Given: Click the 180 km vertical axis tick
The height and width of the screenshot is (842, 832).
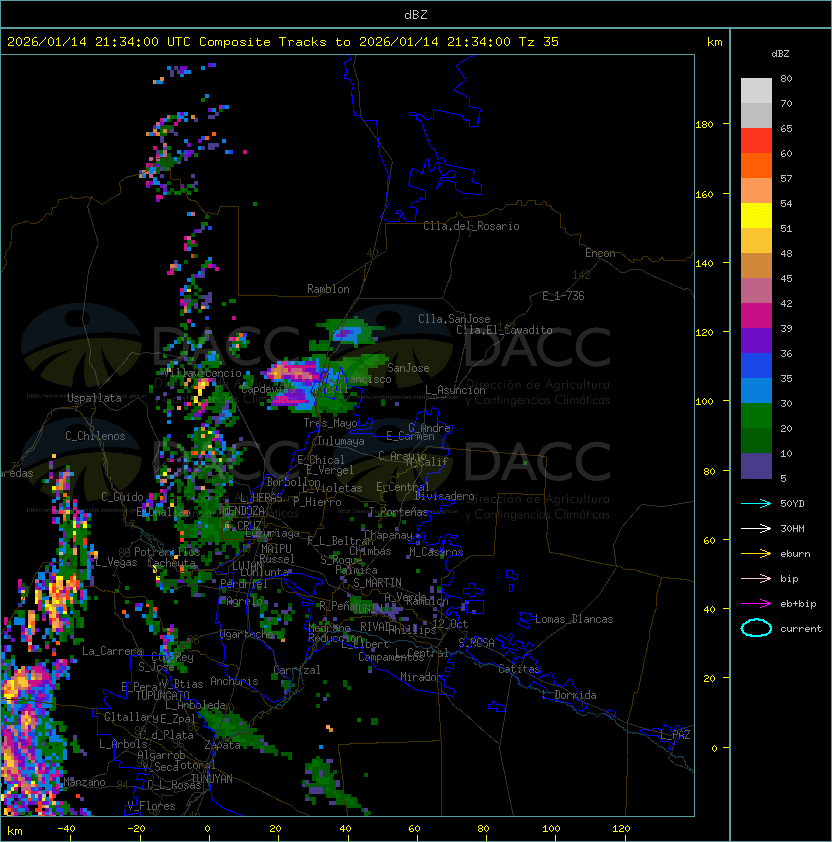Looking at the screenshot, I should tap(704, 125).
